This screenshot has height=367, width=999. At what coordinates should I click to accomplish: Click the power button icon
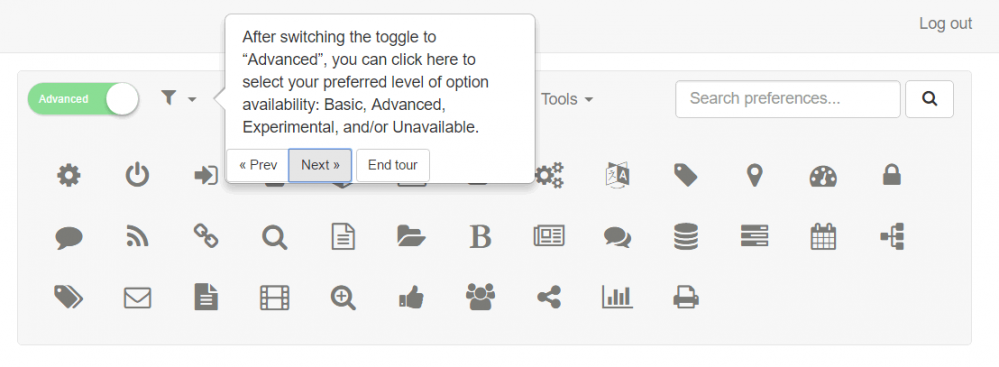137,175
